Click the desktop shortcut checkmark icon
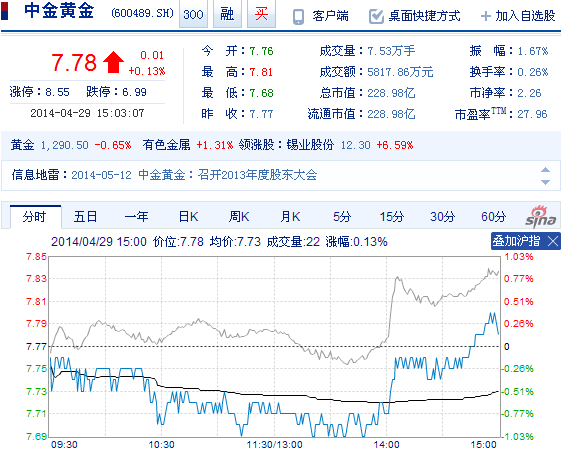The width and height of the screenshot is (561, 451). (376, 16)
